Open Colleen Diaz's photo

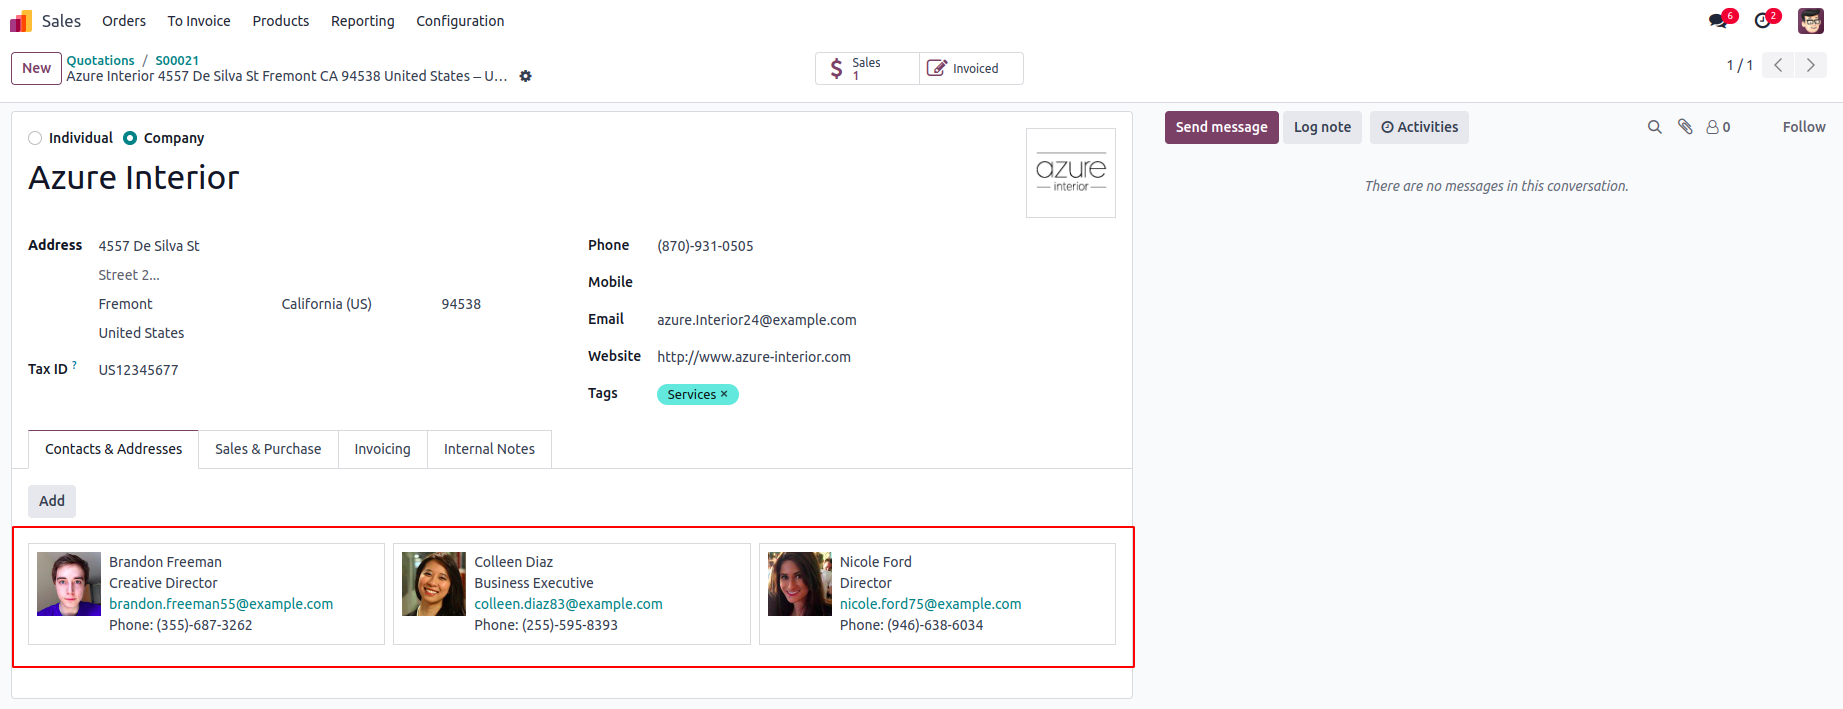[x=434, y=584]
